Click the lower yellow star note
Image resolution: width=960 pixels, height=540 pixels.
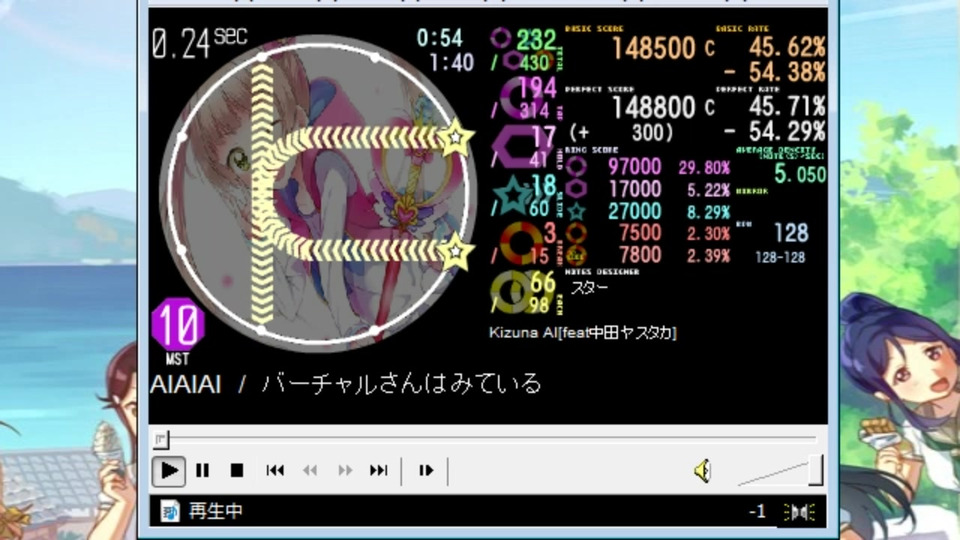[455, 252]
